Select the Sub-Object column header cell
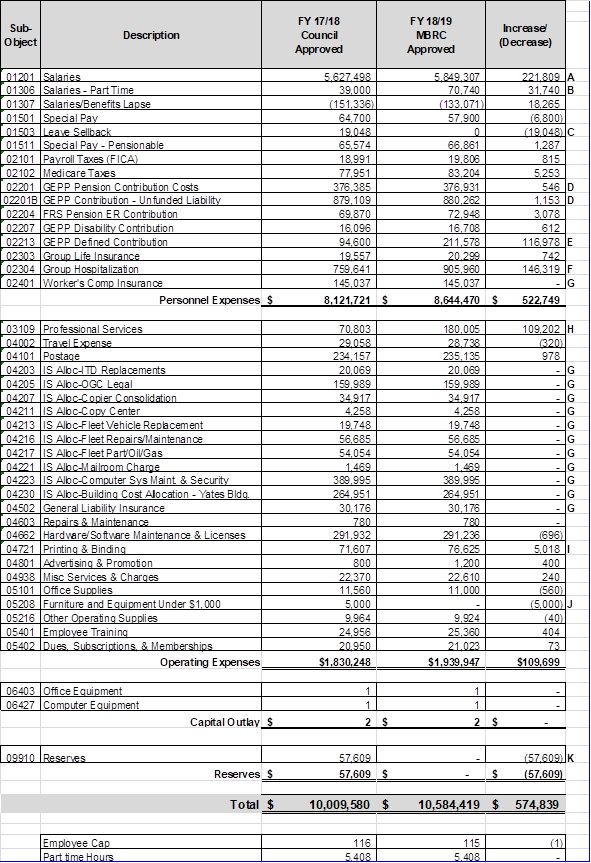The height and width of the screenshot is (863, 591). point(20,35)
